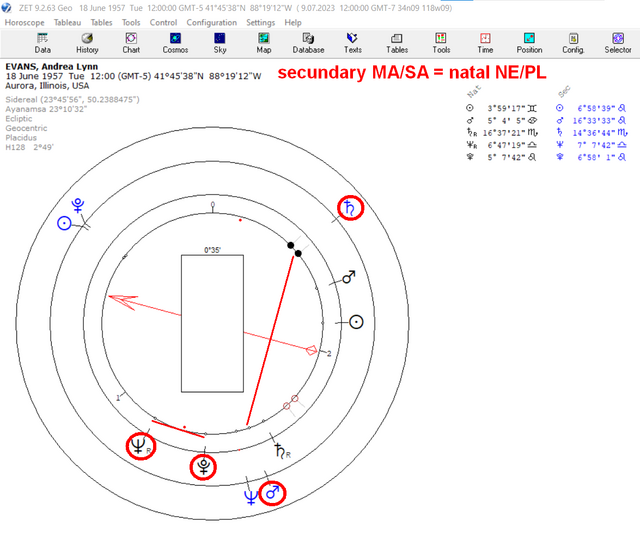Click the blue secondary Neptune symbol on chart
This screenshot has width=640, height=546.
click(251, 497)
